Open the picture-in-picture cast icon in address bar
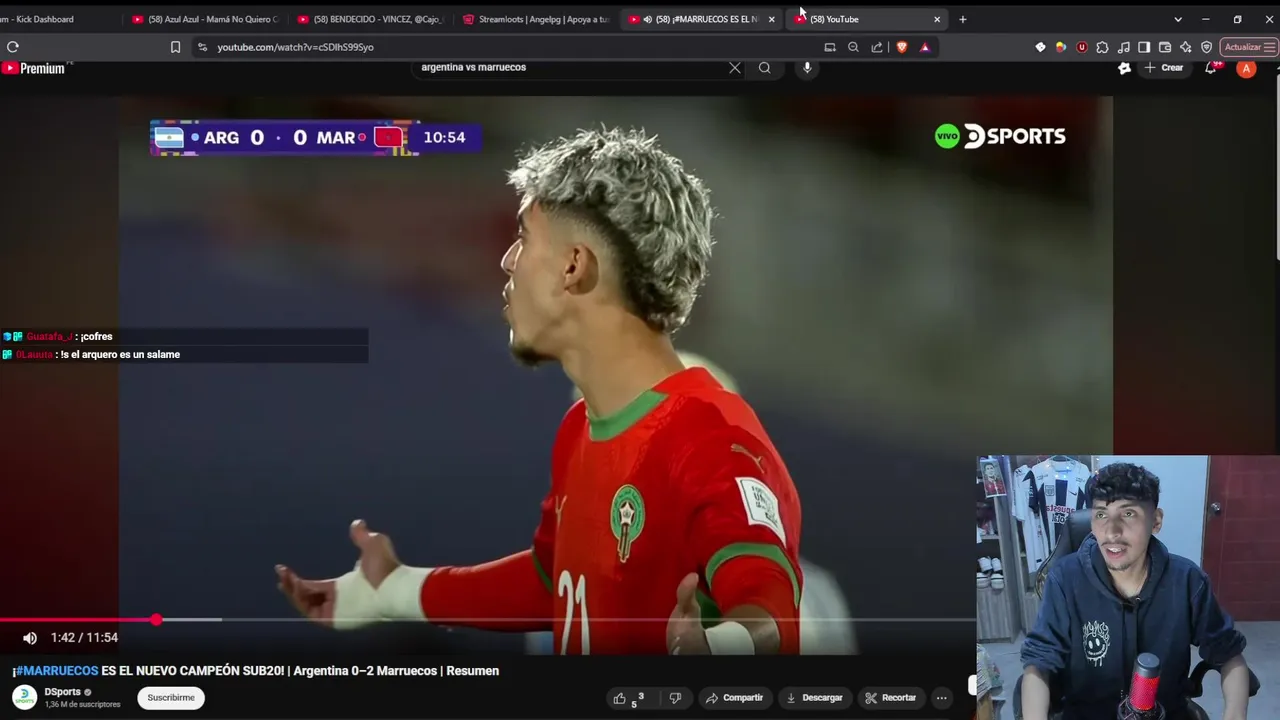Image resolution: width=1280 pixels, height=720 pixels. click(x=830, y=47)
